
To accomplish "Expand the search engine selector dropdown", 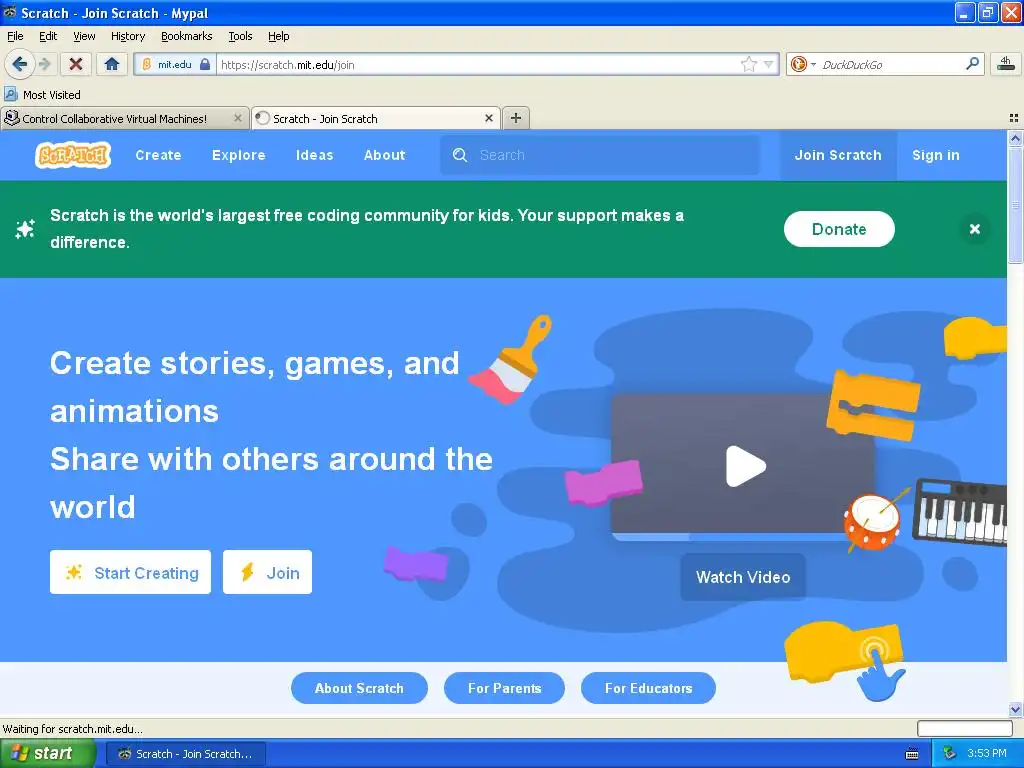I will (813, 64).
